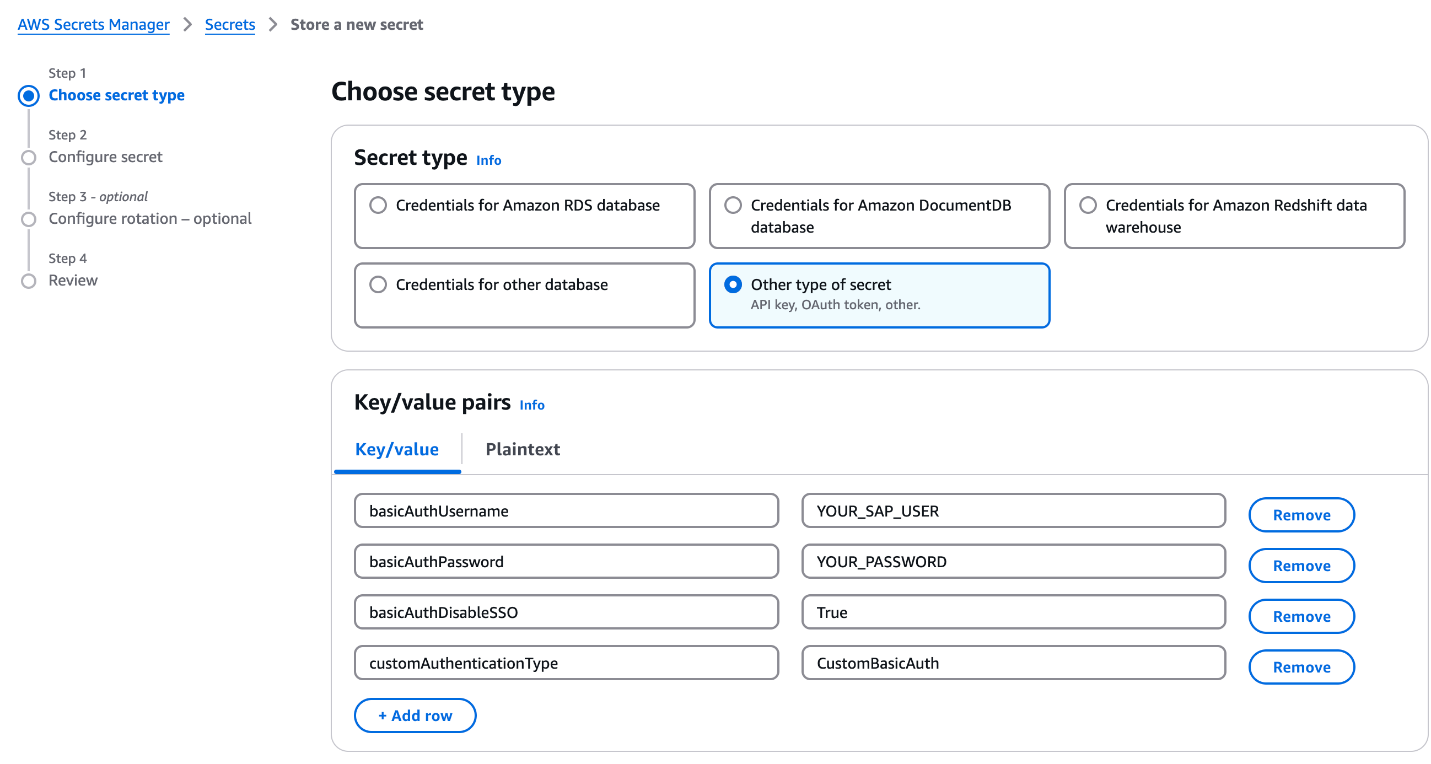Go to AWS Secrets Manager breadcrumb
The width and height of the screenshot is (1431, 764).
pos(94,25)
